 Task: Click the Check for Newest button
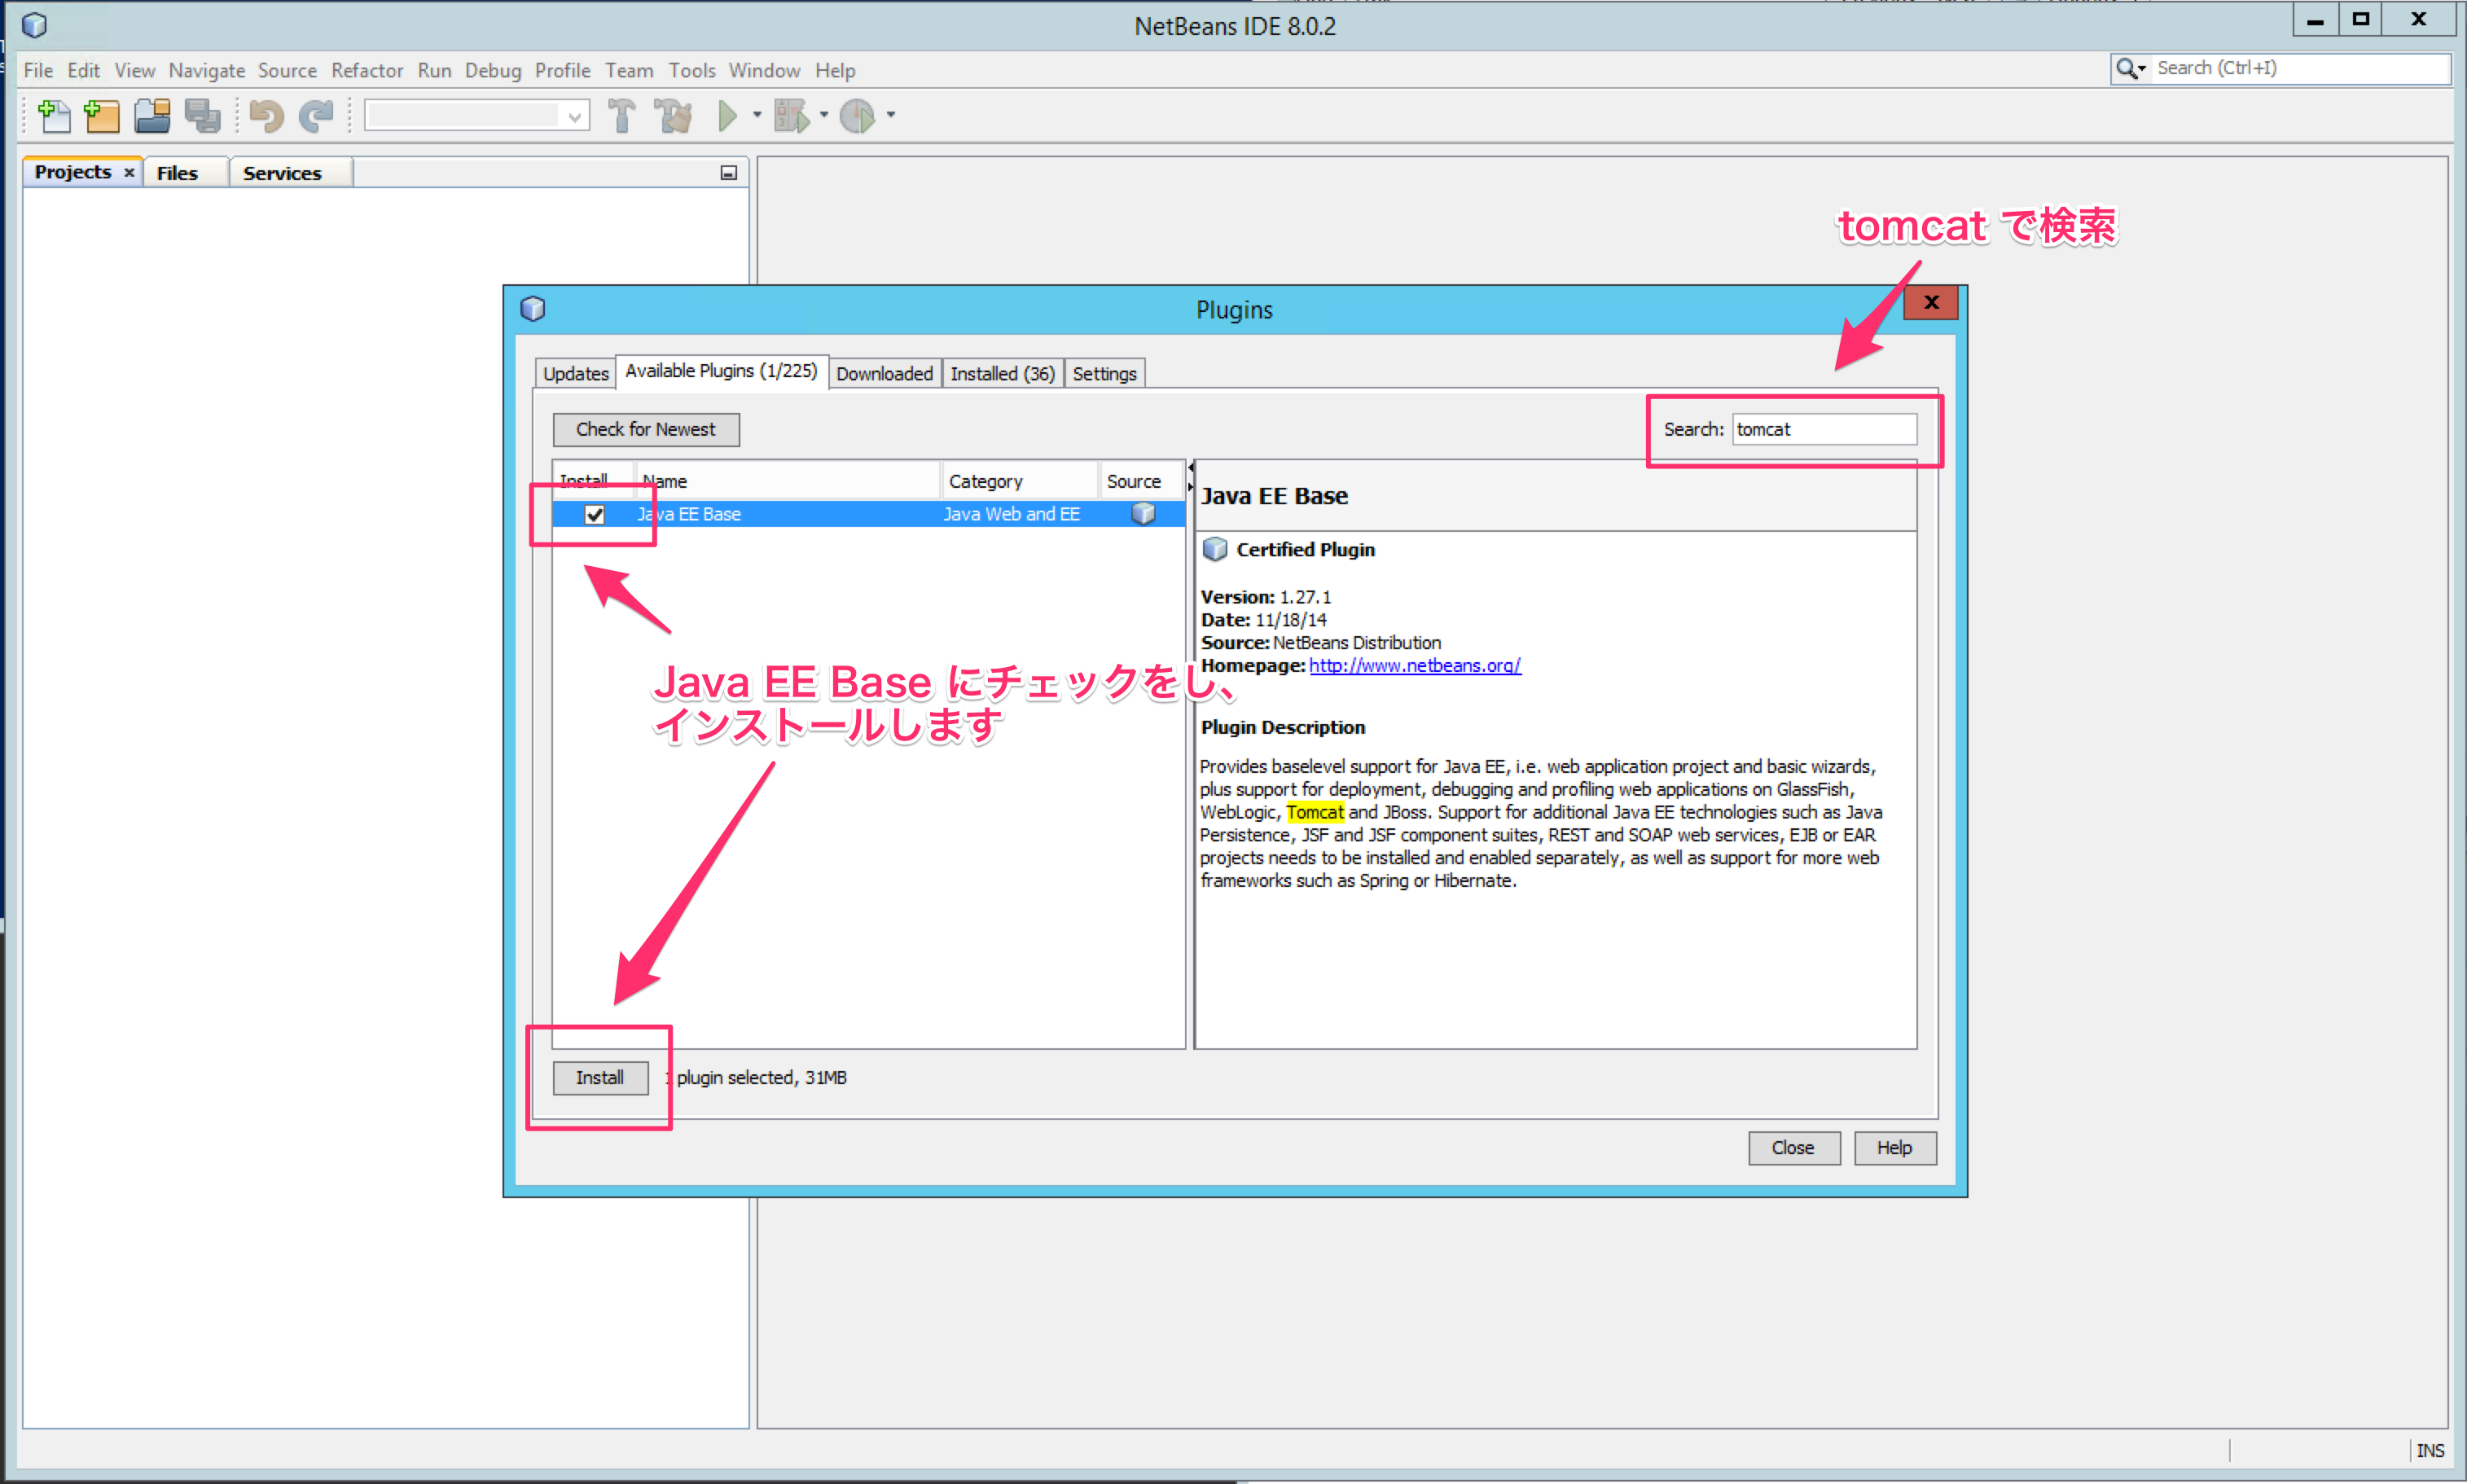click(x=646, y=429)
